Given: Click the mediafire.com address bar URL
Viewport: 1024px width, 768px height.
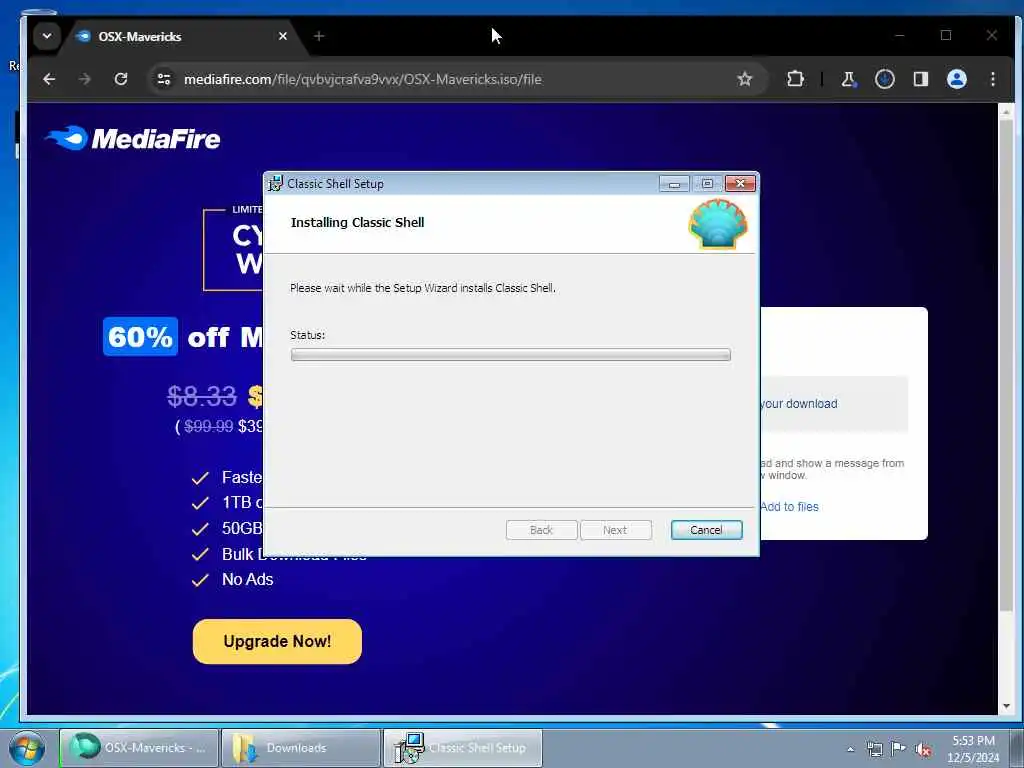Looking at the screenshot, I should (362, 79).
